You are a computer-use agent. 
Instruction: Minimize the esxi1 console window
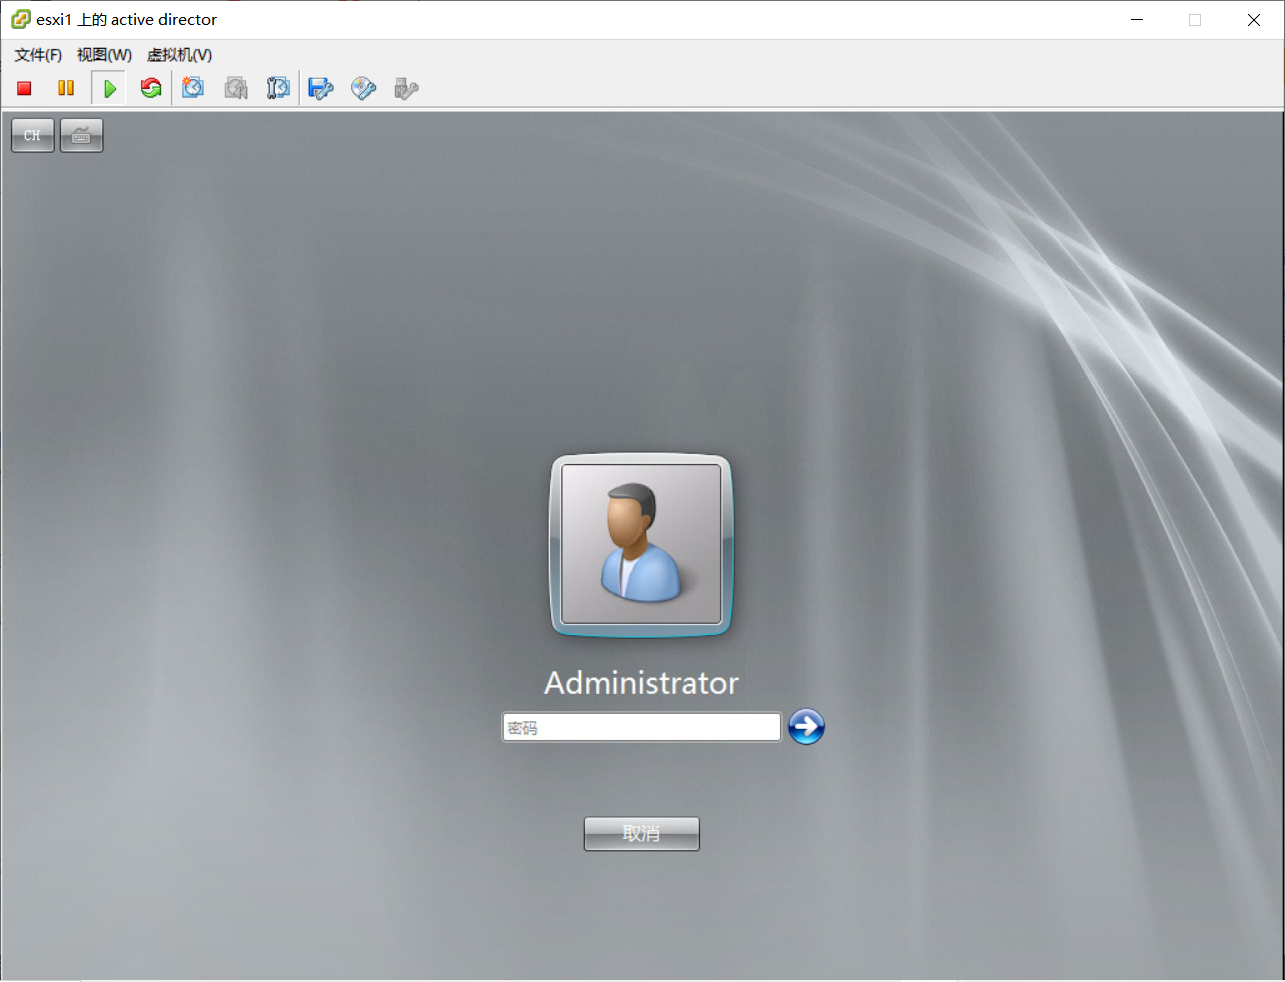[x=1137, y=20]
